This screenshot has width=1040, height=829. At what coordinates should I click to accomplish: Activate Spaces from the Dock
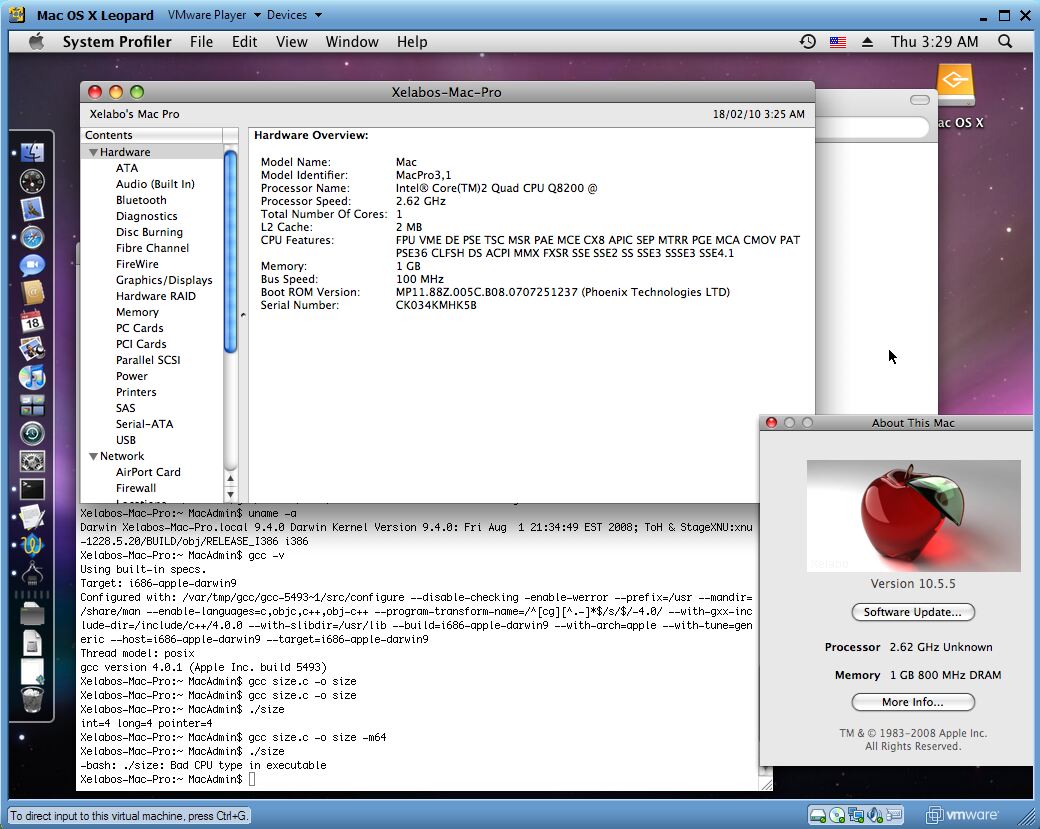pyautogui.click(x=32, y=405)
